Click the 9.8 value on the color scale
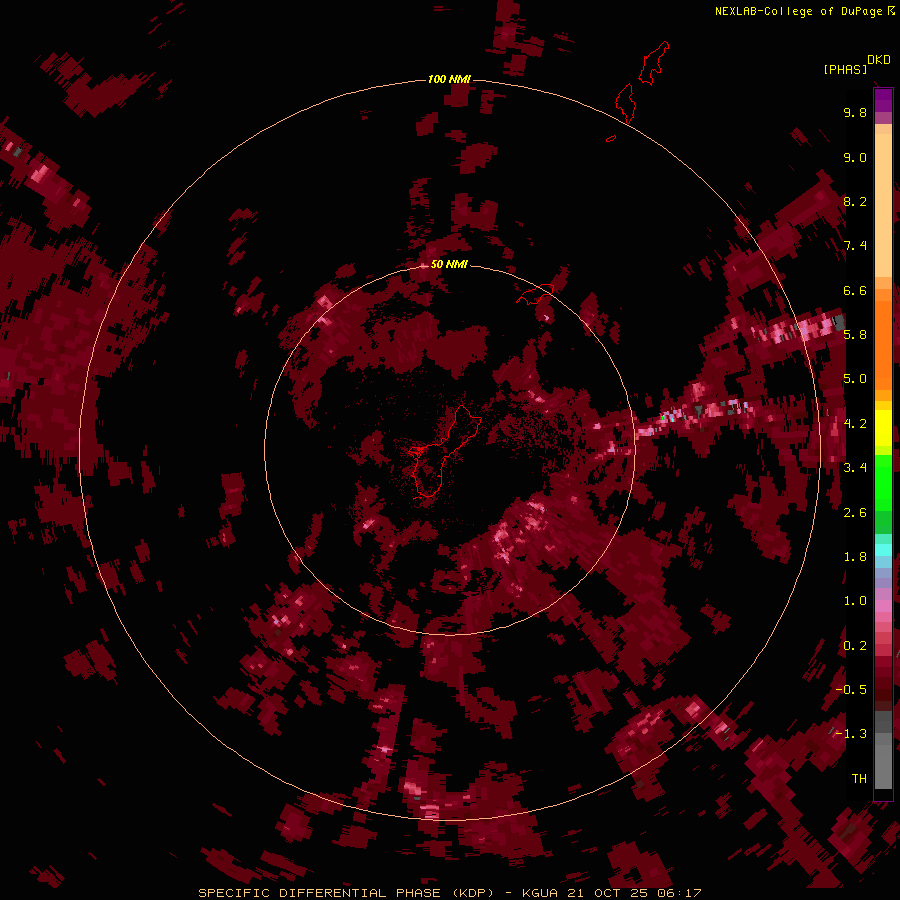The image size is (900, 900). pos(855,112)
